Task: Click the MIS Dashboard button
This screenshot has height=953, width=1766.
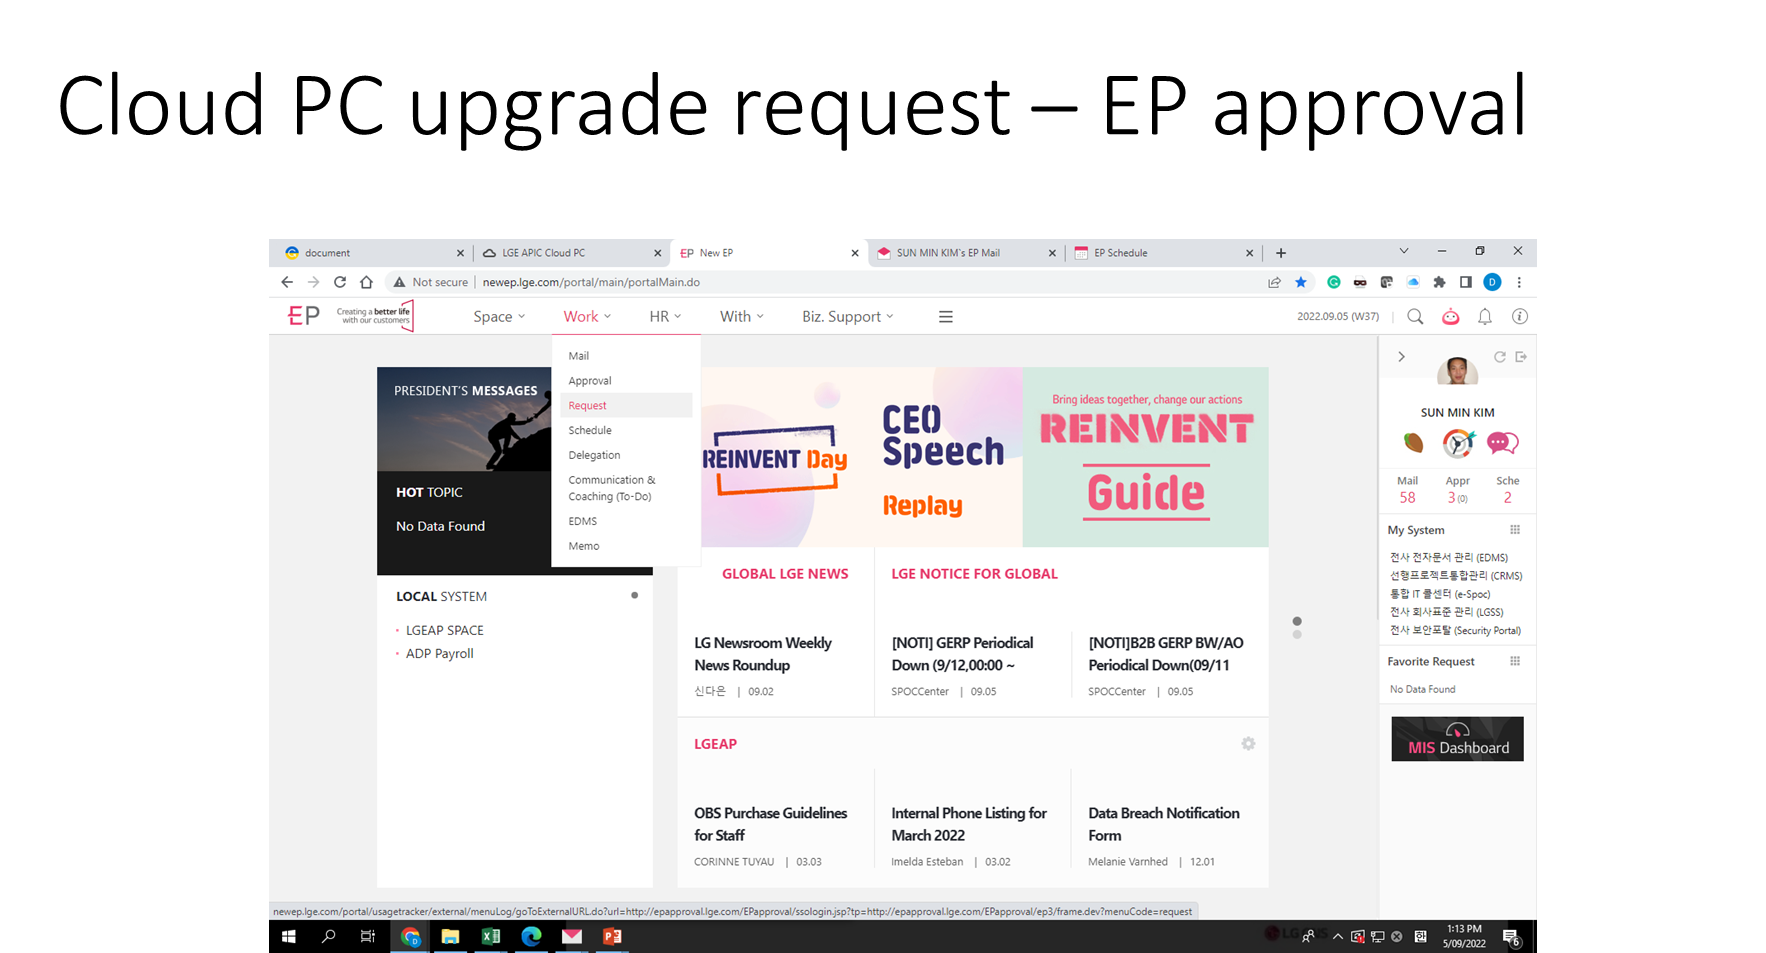Action: click(1457, 740)
